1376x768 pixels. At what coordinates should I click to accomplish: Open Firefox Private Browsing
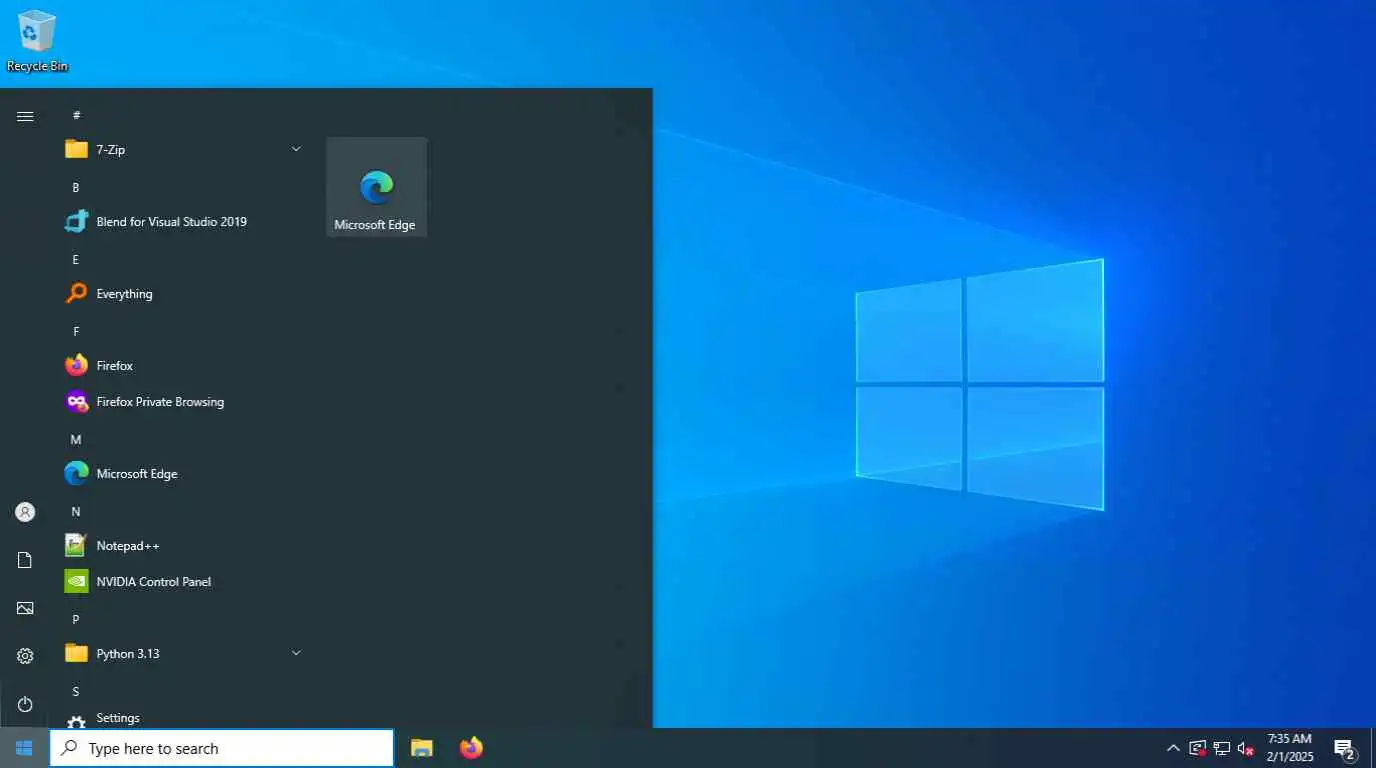coord(185,402)
